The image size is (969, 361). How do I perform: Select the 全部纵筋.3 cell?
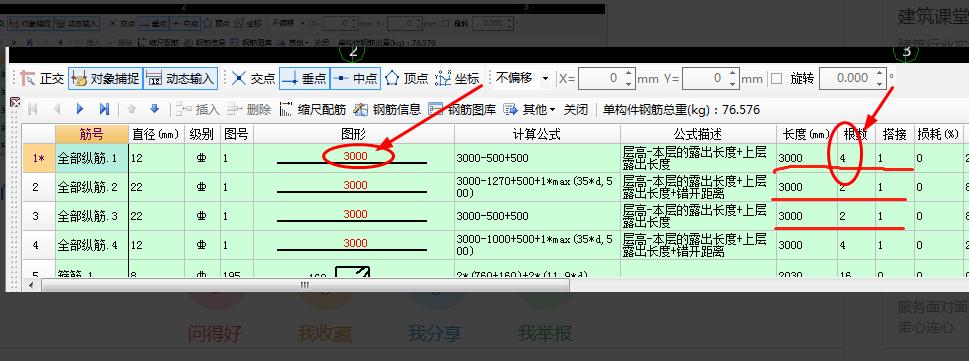91,216
